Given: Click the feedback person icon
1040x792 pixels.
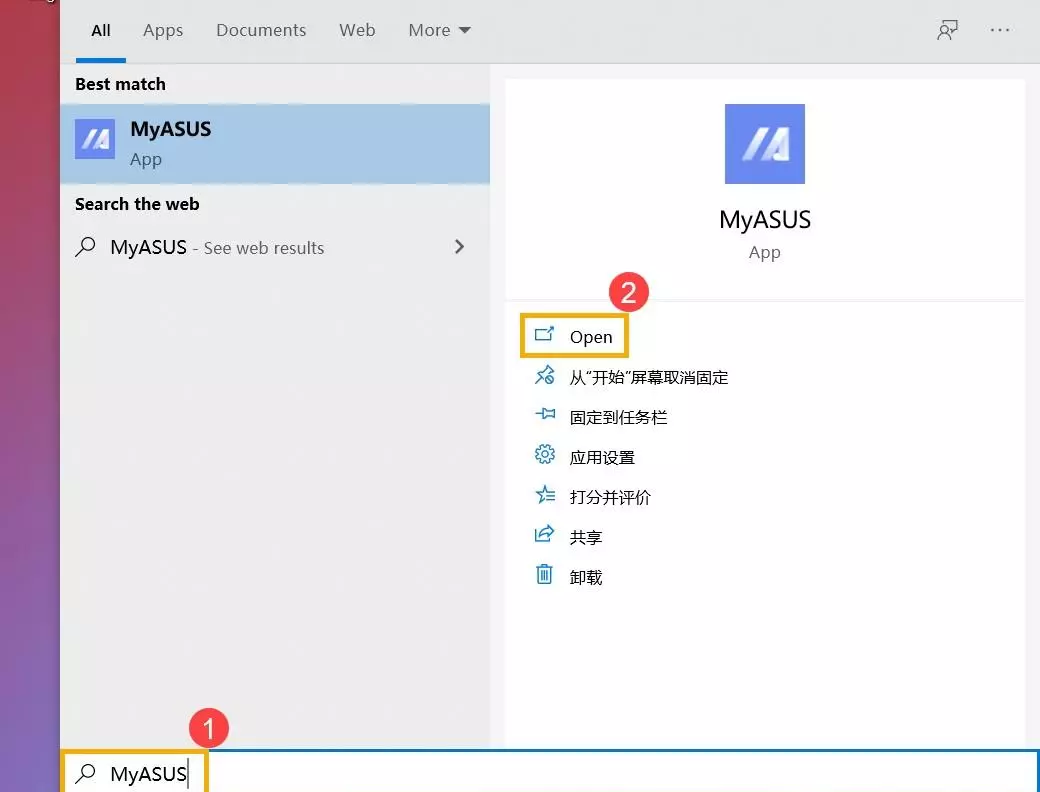Looking at the screenshot, I should (x=946, y=30).
